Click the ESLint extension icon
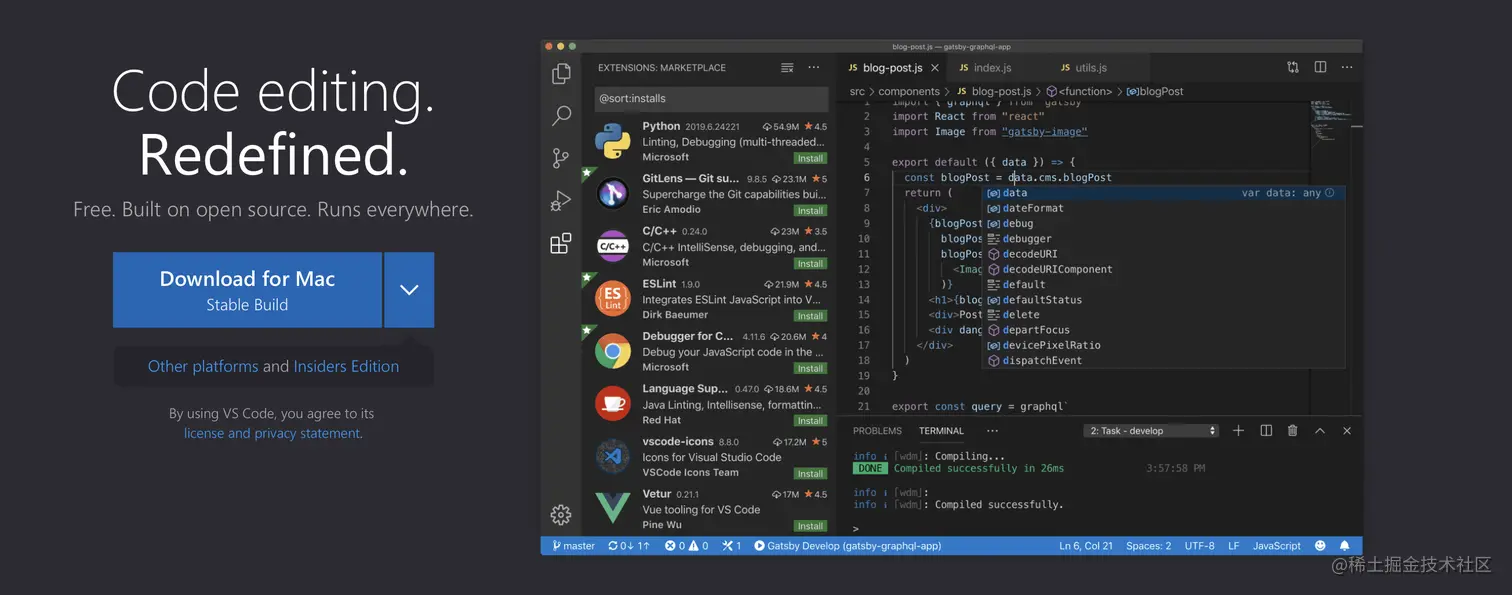This screenshot has width=1512, height=595. tap(612, 298)
